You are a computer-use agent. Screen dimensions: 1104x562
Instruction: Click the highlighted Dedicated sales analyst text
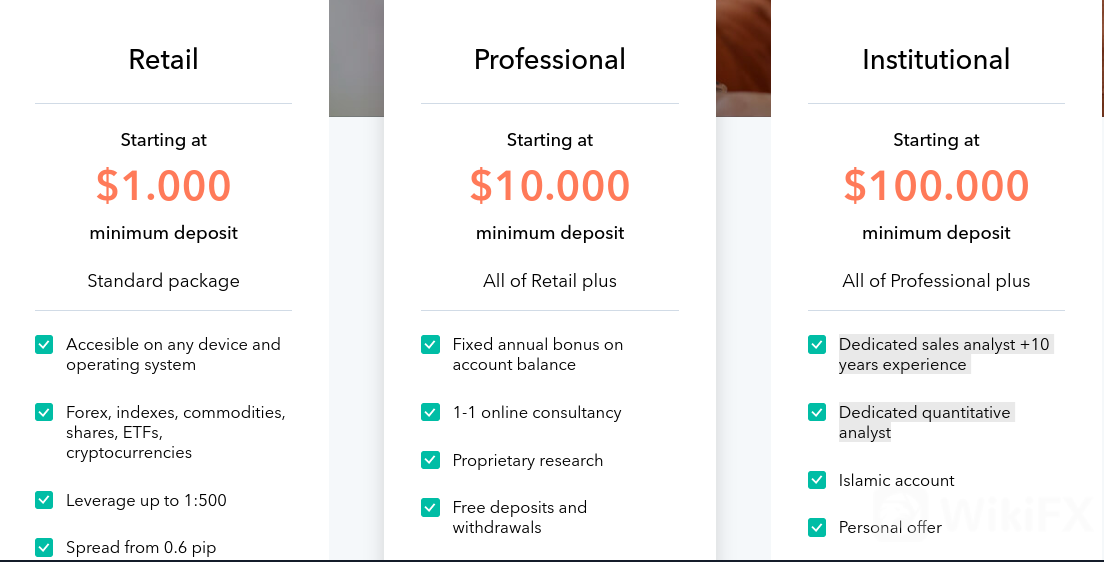tap(944, 354)
